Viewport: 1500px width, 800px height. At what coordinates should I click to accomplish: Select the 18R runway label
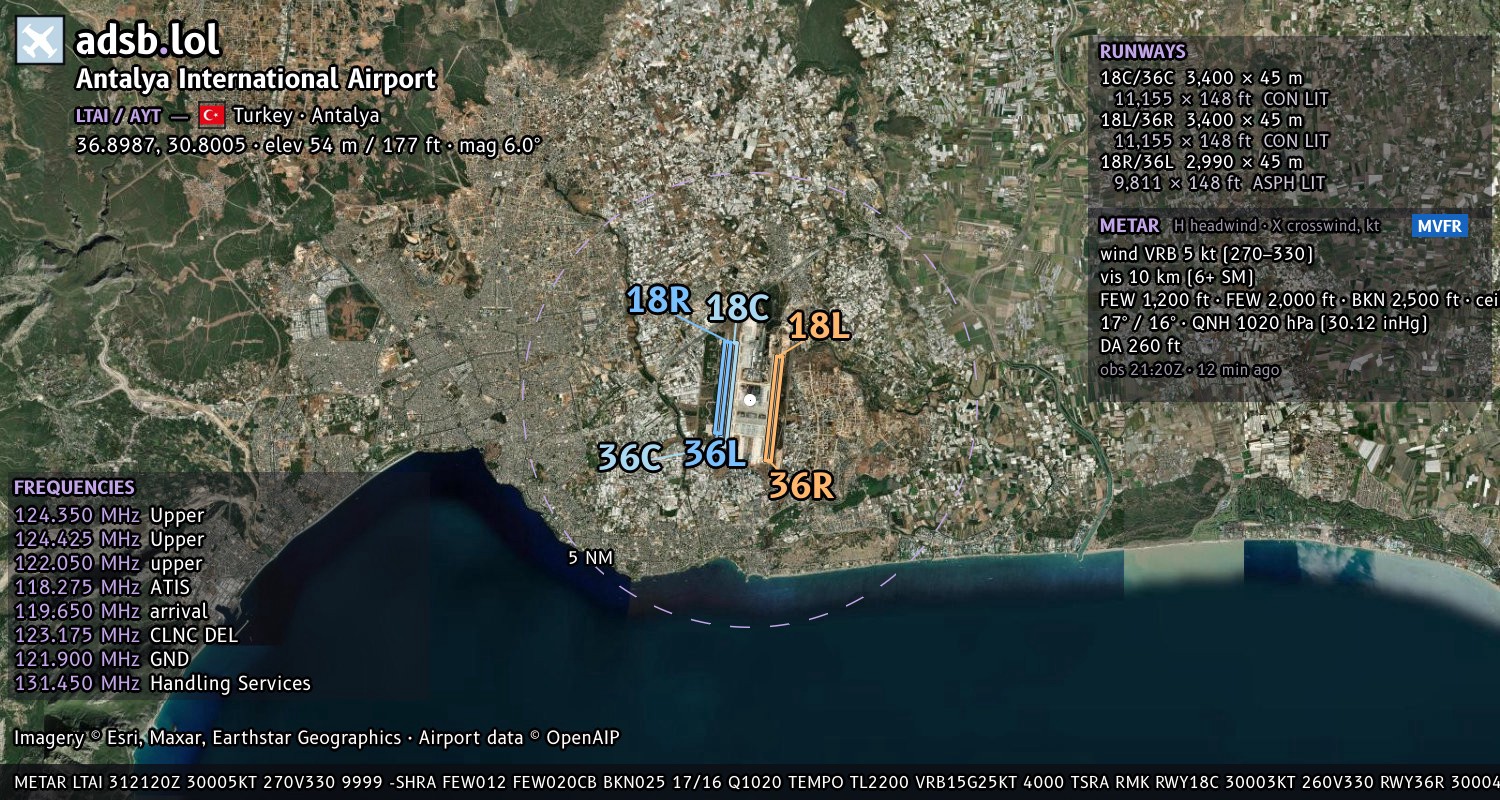(x=659, y=299)
